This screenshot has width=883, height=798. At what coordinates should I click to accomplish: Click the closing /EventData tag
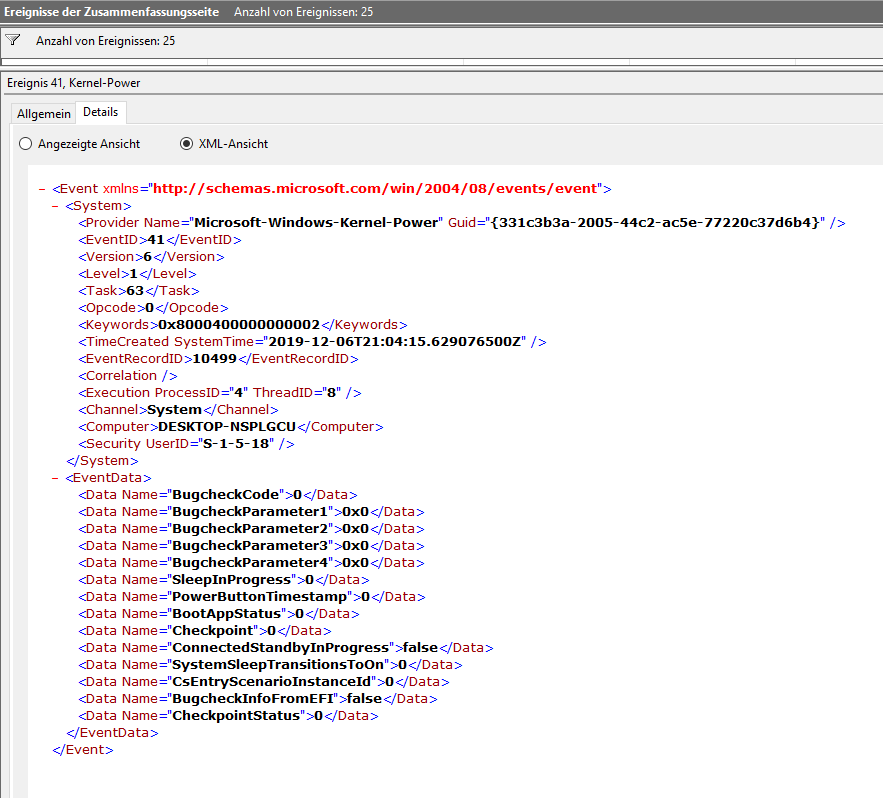click(x=112, y=733)
